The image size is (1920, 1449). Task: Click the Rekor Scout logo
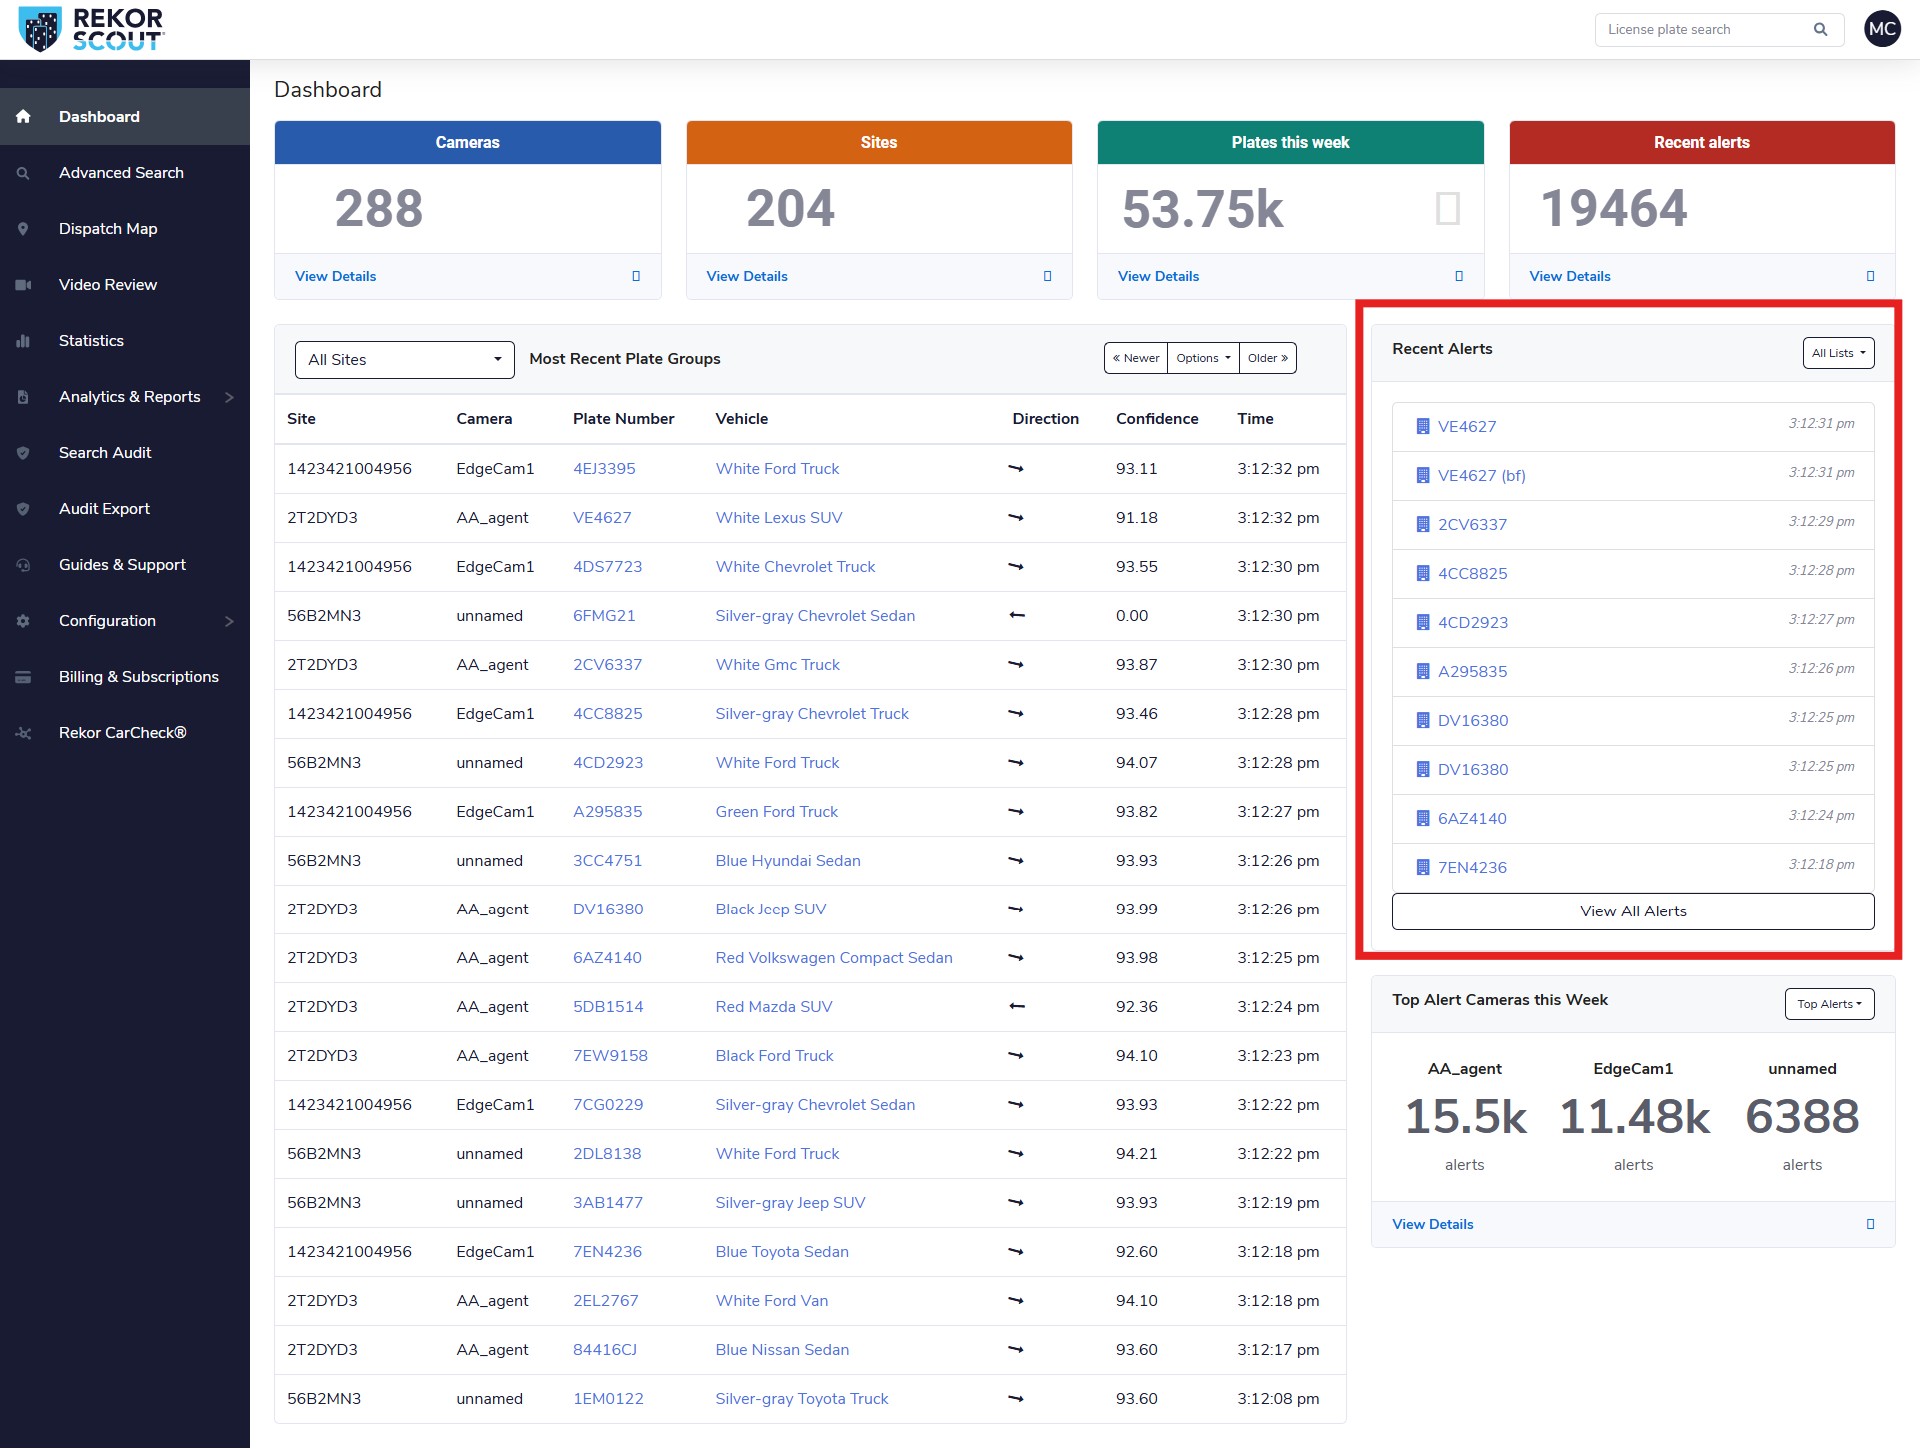90,29
